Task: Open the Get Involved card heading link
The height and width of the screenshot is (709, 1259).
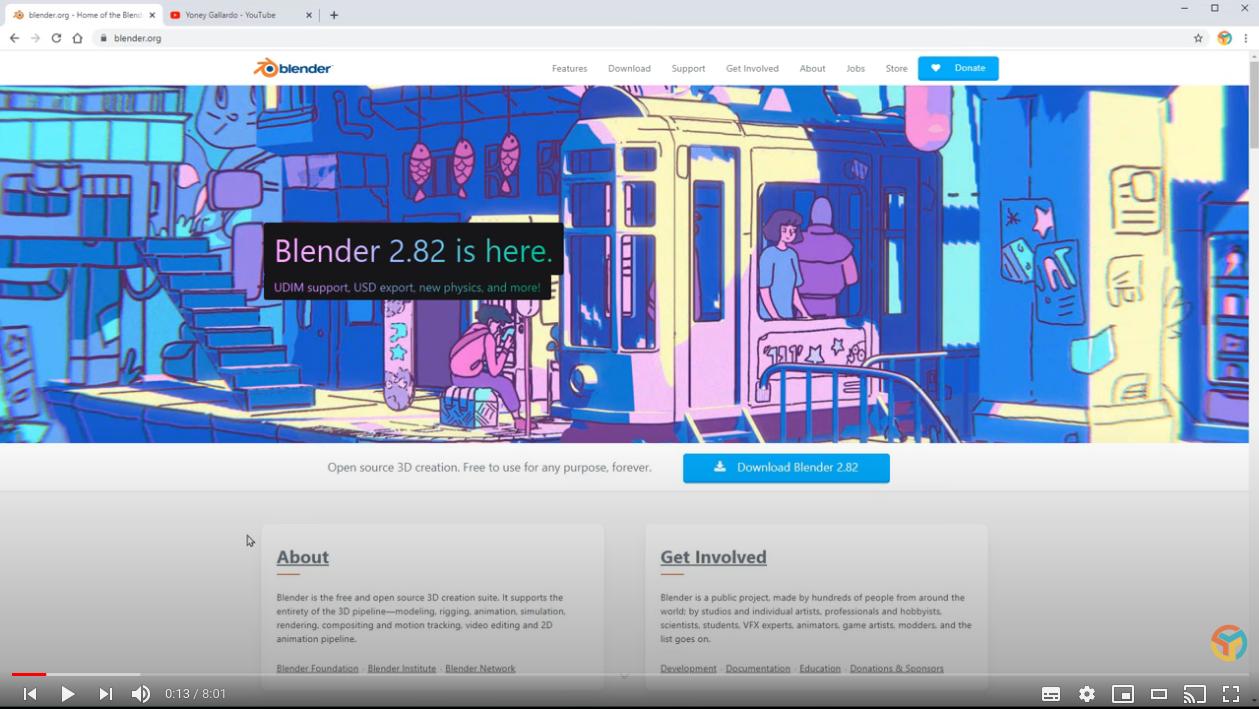Action: pyautogui.click(x=713, y=557)
